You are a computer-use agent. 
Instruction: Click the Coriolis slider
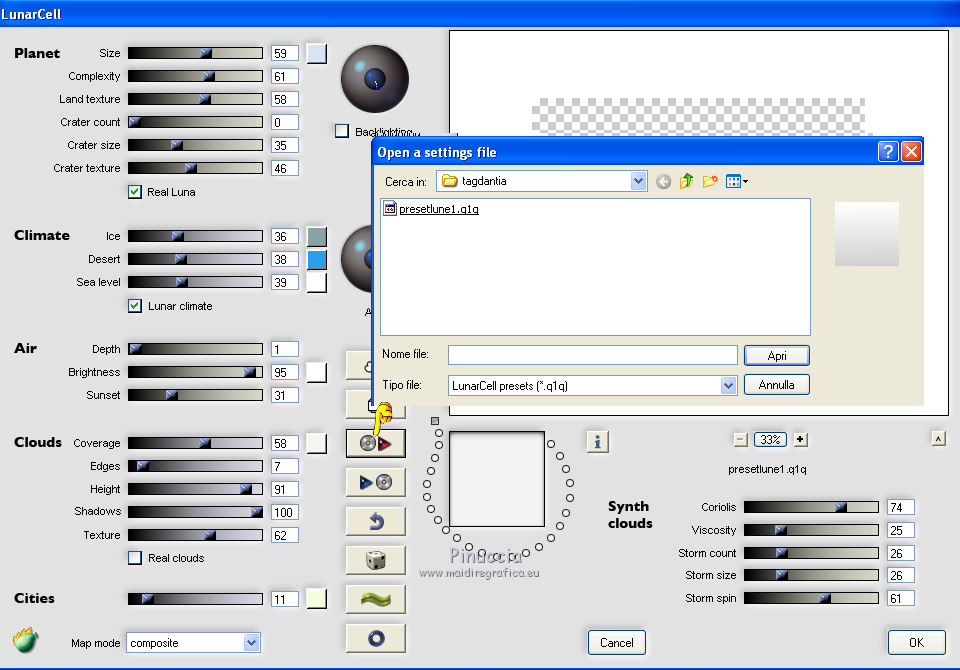coord(811,507)
